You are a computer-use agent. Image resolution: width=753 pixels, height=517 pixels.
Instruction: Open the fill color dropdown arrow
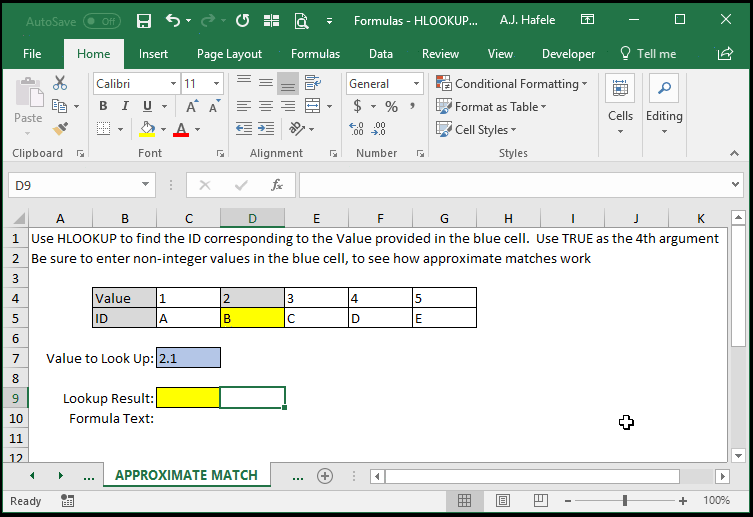coord(163,129)
